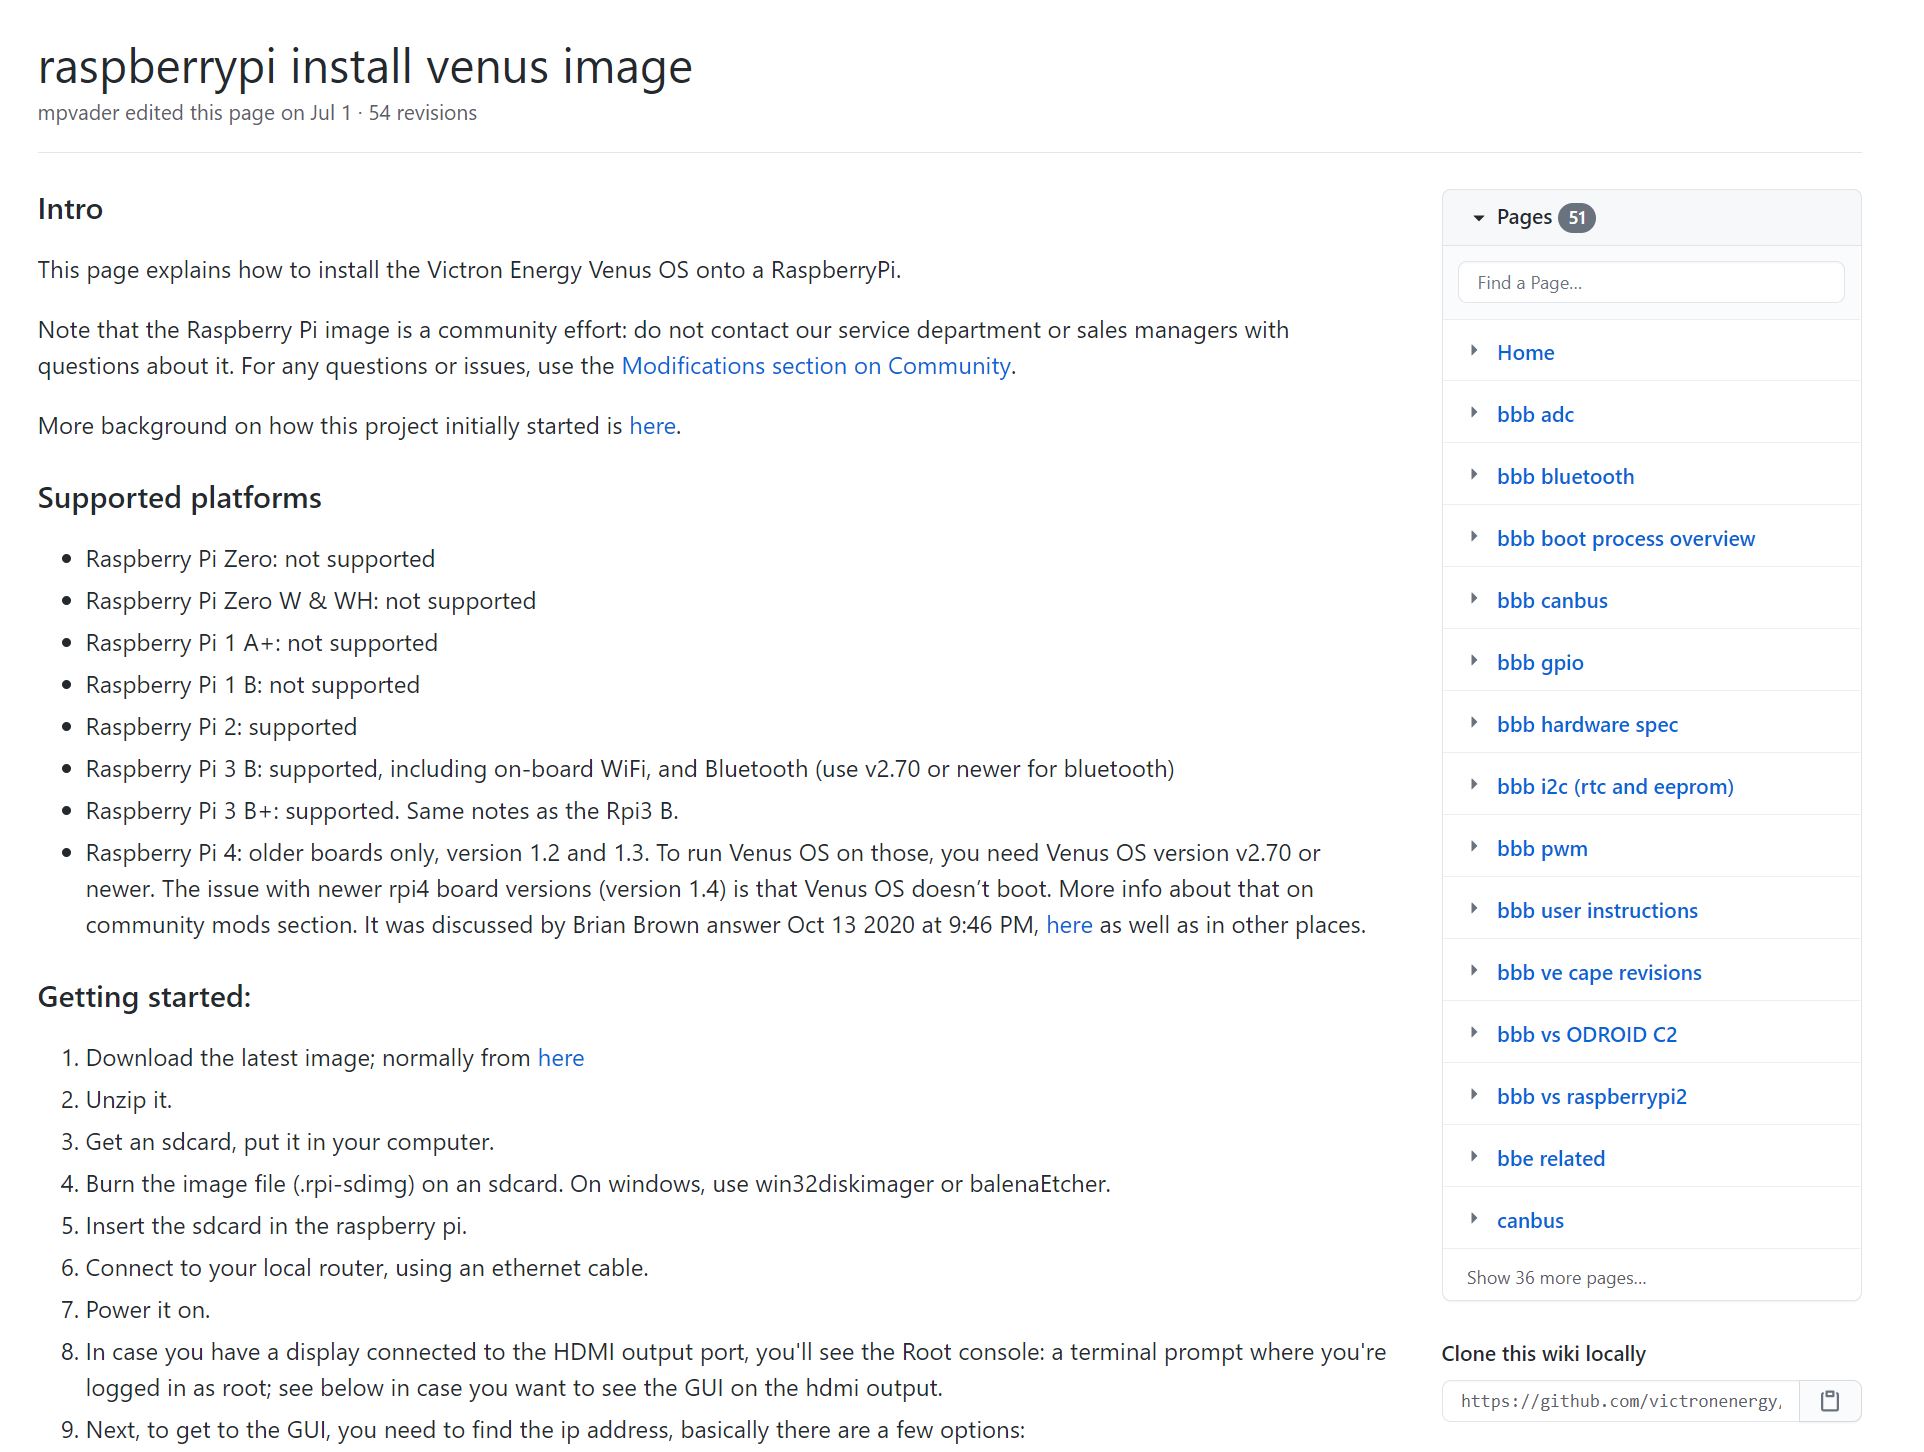The width and height of the screenshot is (1924, 1452).
Task: Expand bbb i2c (rtc and eeprom) arrow
Action: click(1474, 785)
